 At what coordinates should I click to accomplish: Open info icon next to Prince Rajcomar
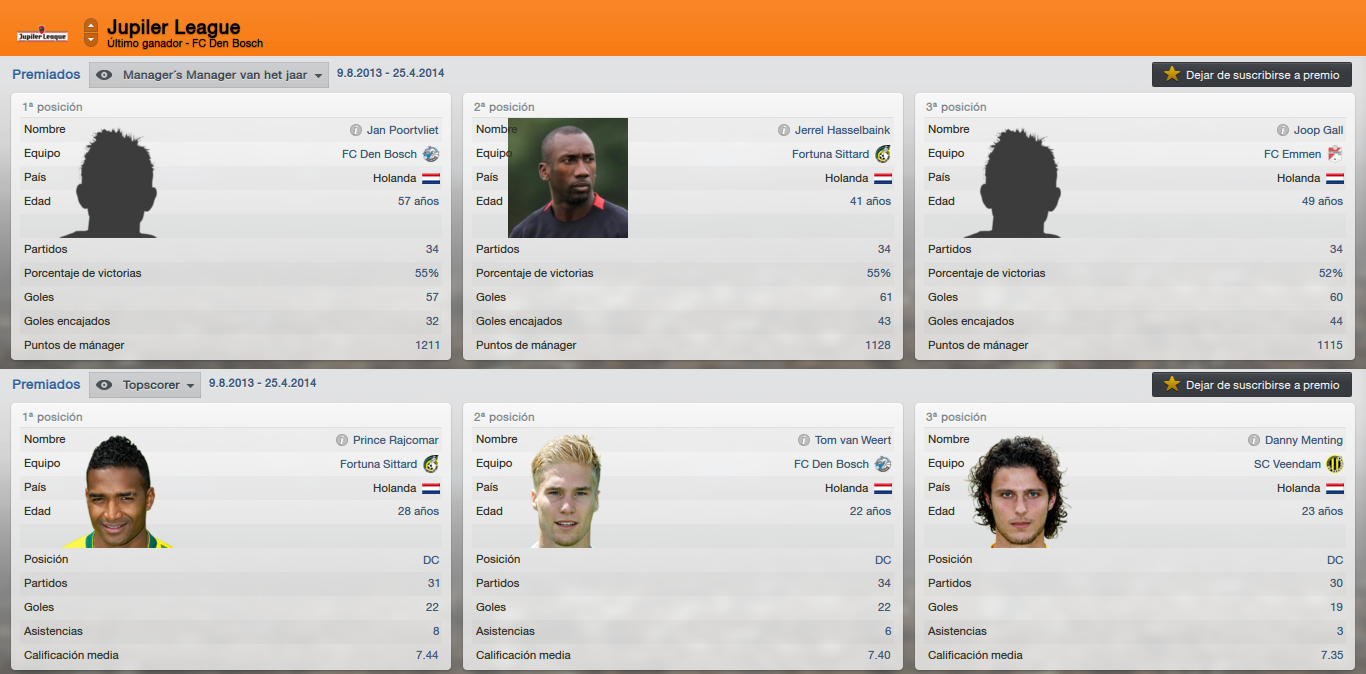342,440
